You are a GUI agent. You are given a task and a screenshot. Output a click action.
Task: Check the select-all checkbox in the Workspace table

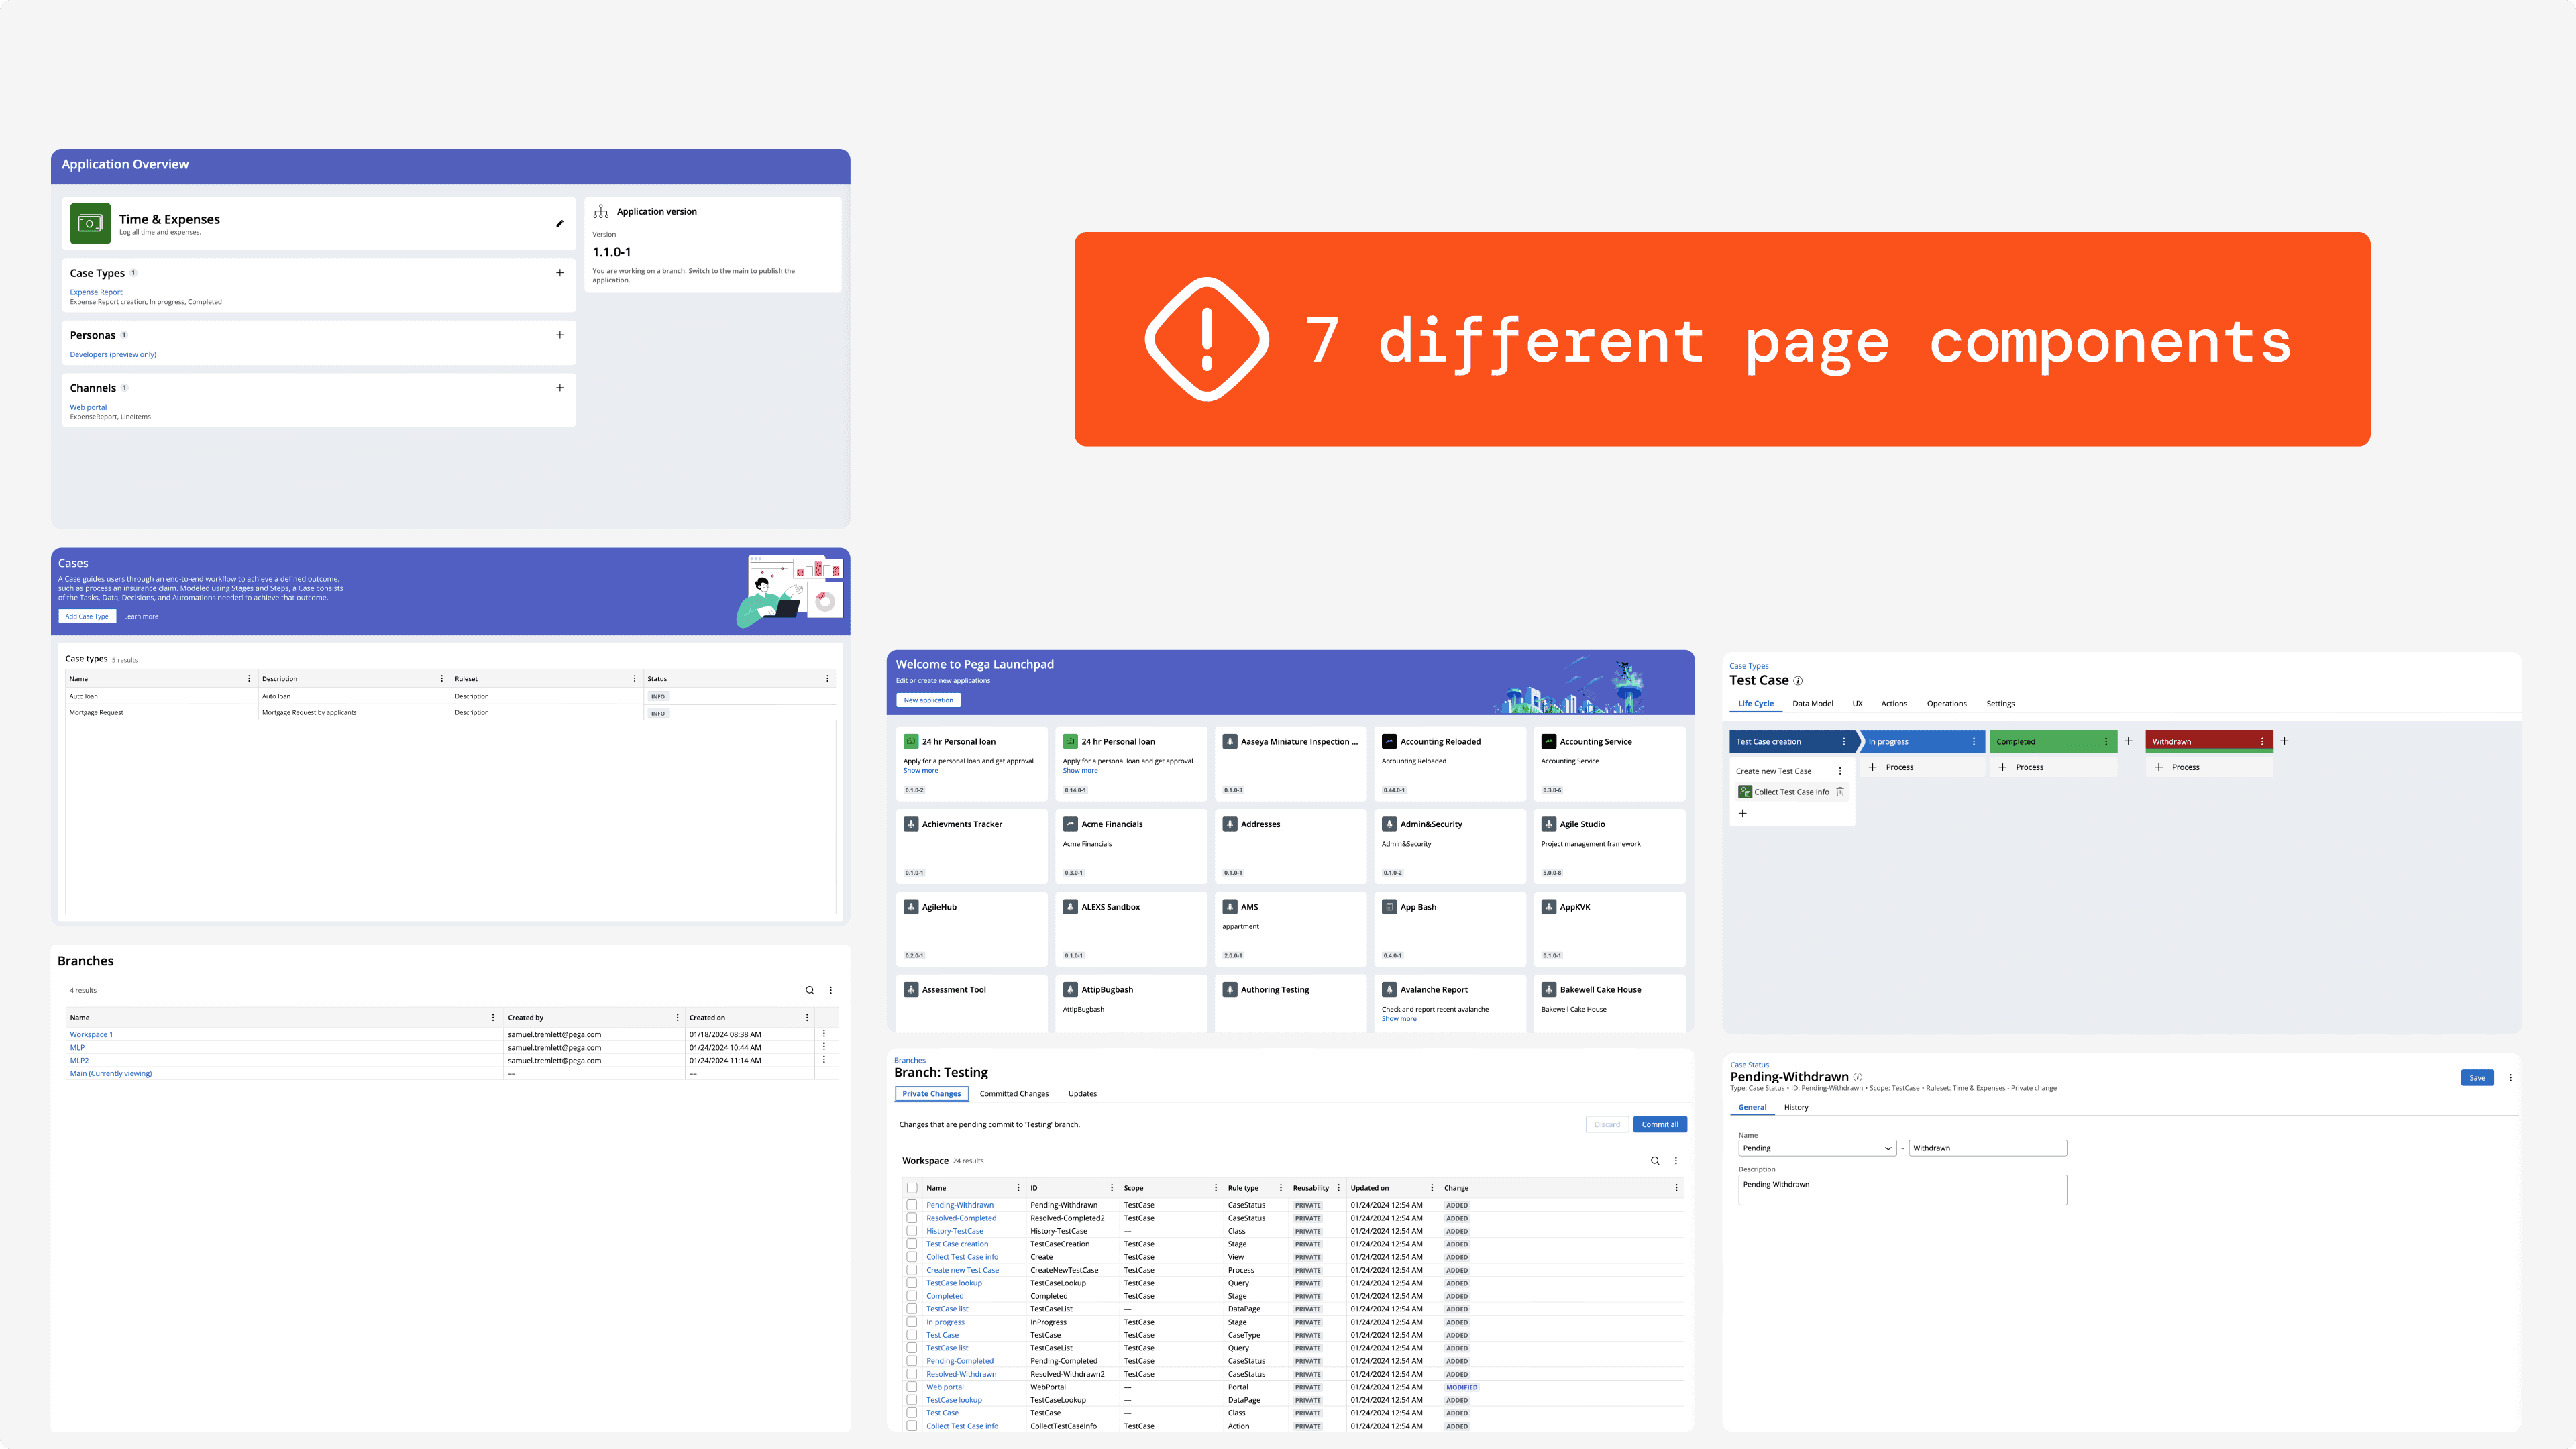pyautogui.click(x=912, y=1188)
